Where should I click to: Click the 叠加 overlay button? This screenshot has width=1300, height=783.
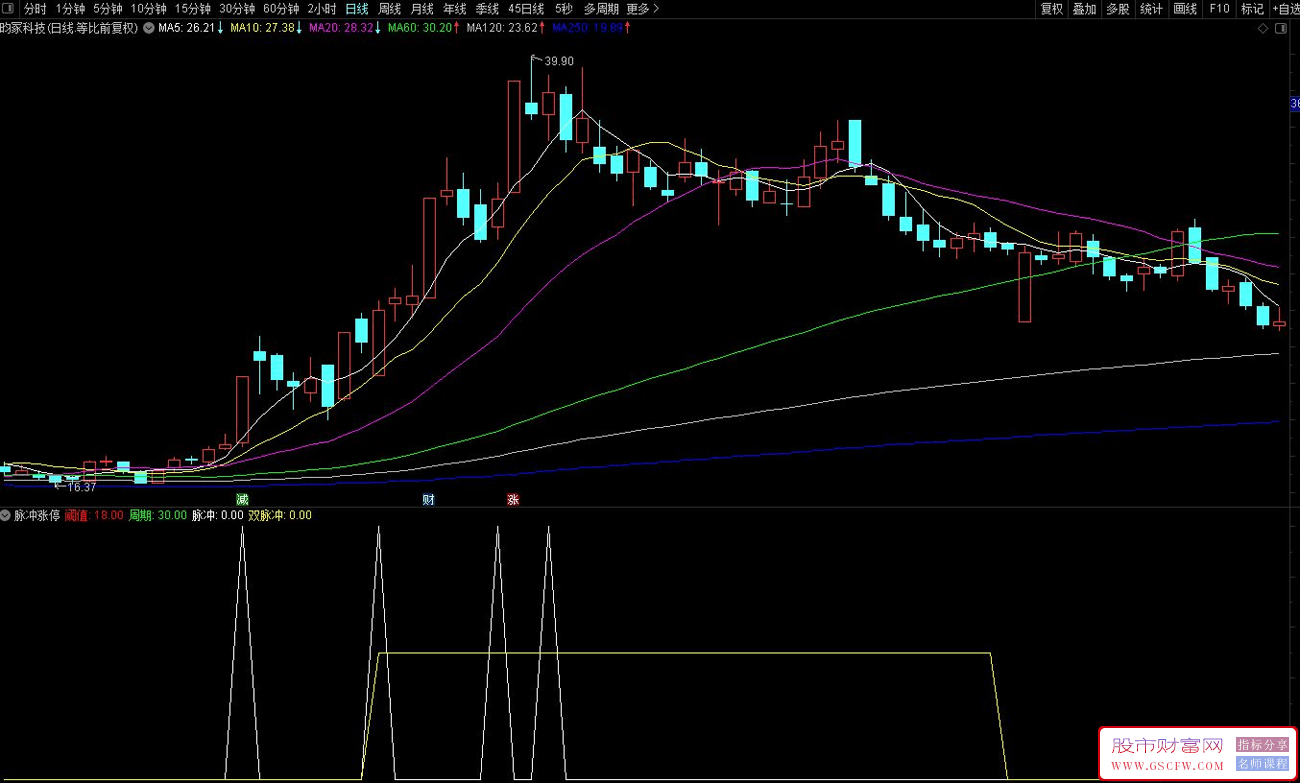click(1084, 9)
